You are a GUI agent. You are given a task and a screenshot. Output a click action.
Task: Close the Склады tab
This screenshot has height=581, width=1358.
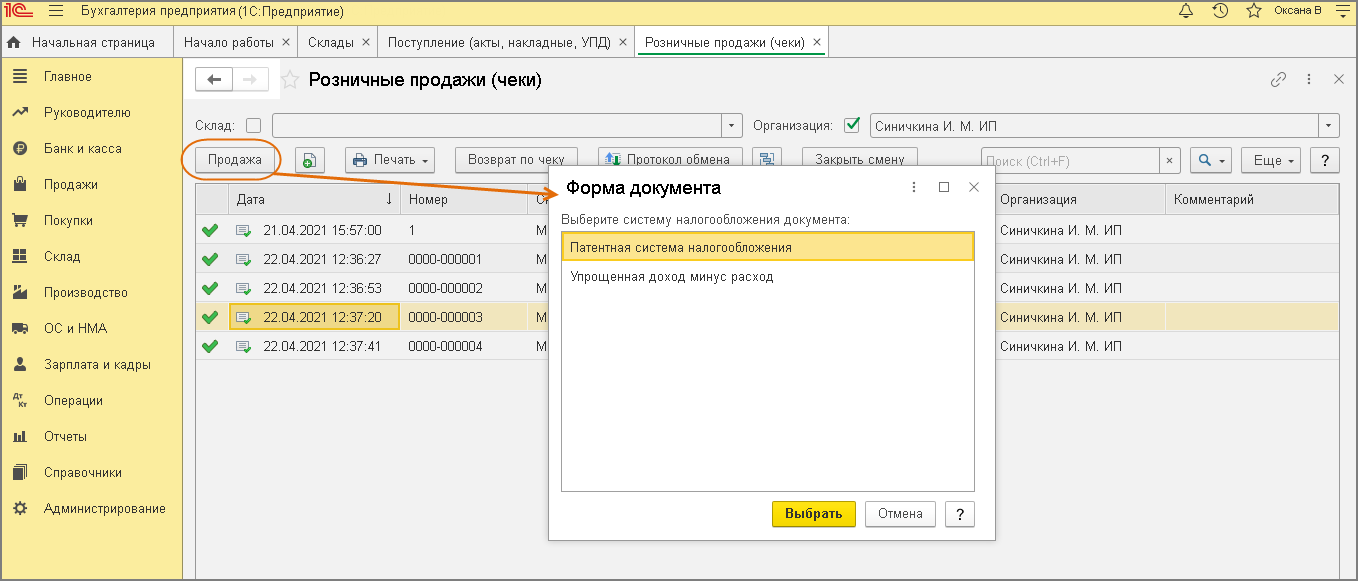coord(365,43)
